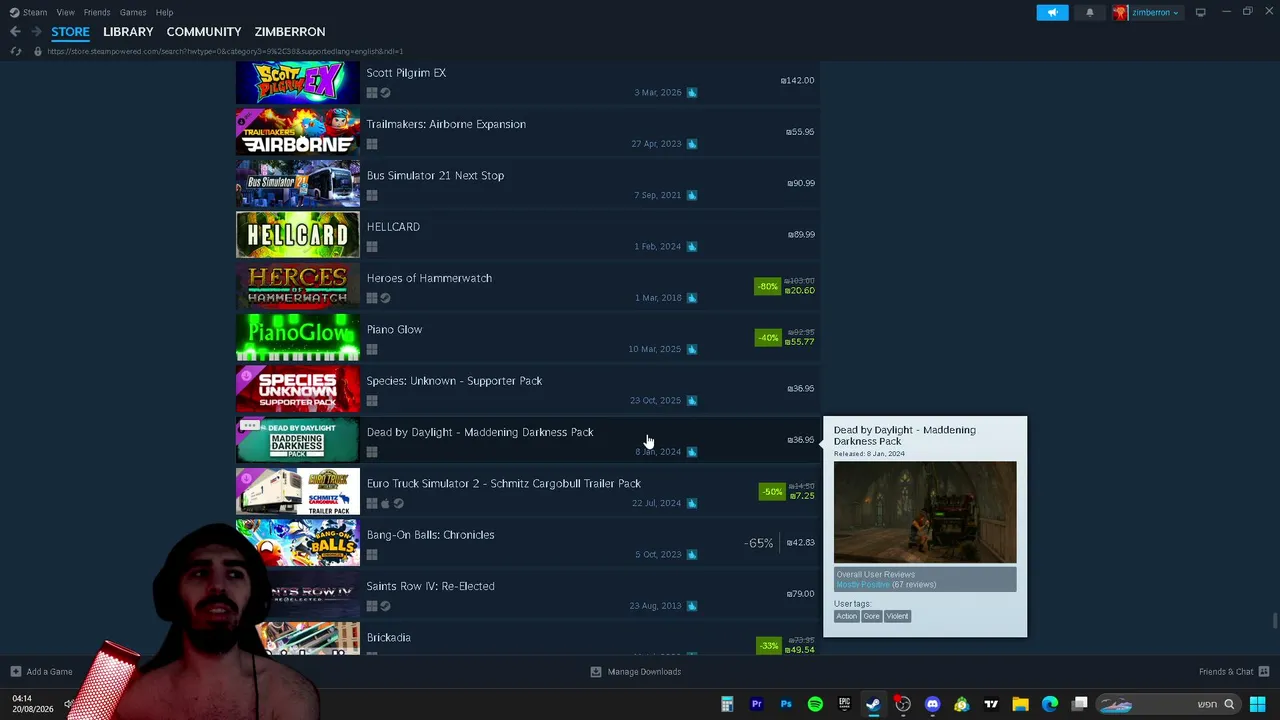Click the taskbar search box

pos(1168,704)
